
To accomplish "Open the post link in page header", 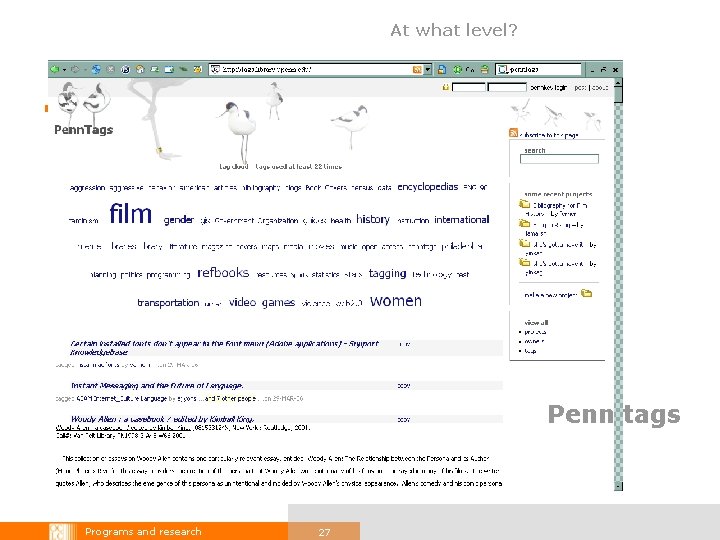I will pyautogui.click(x=580, y=87).
